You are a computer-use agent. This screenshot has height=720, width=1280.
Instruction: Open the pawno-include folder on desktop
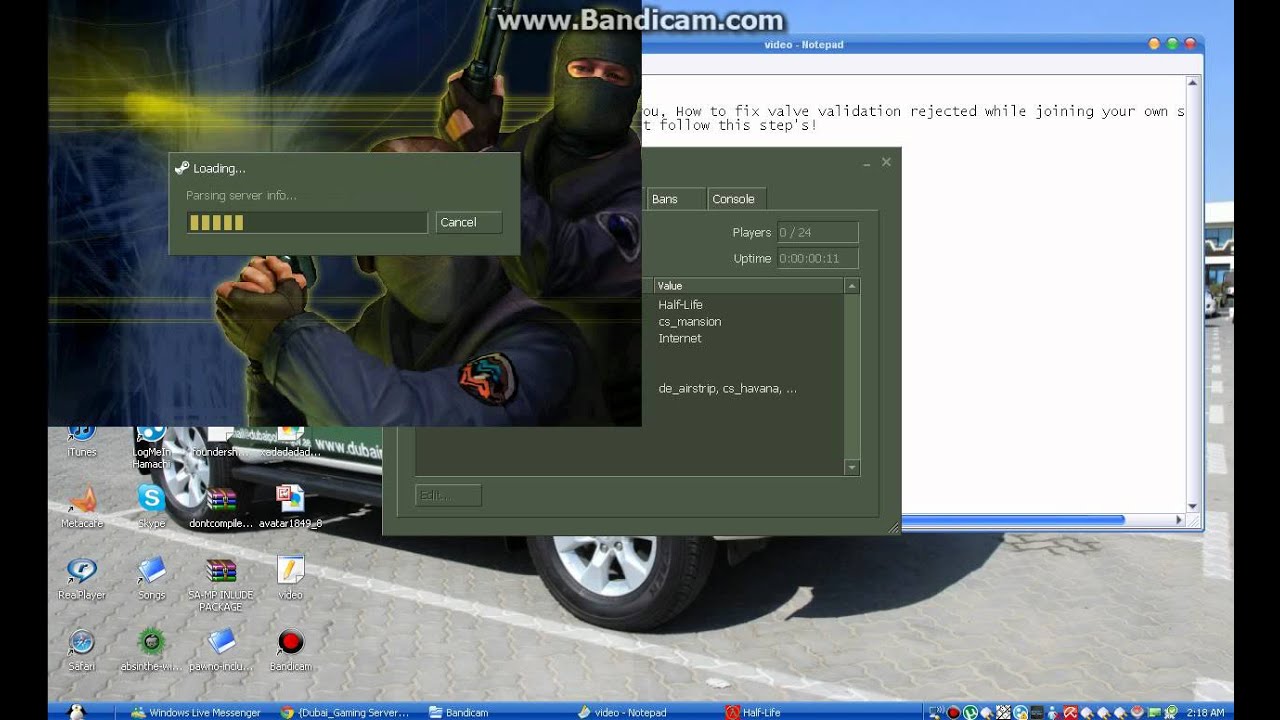[221, 649]
